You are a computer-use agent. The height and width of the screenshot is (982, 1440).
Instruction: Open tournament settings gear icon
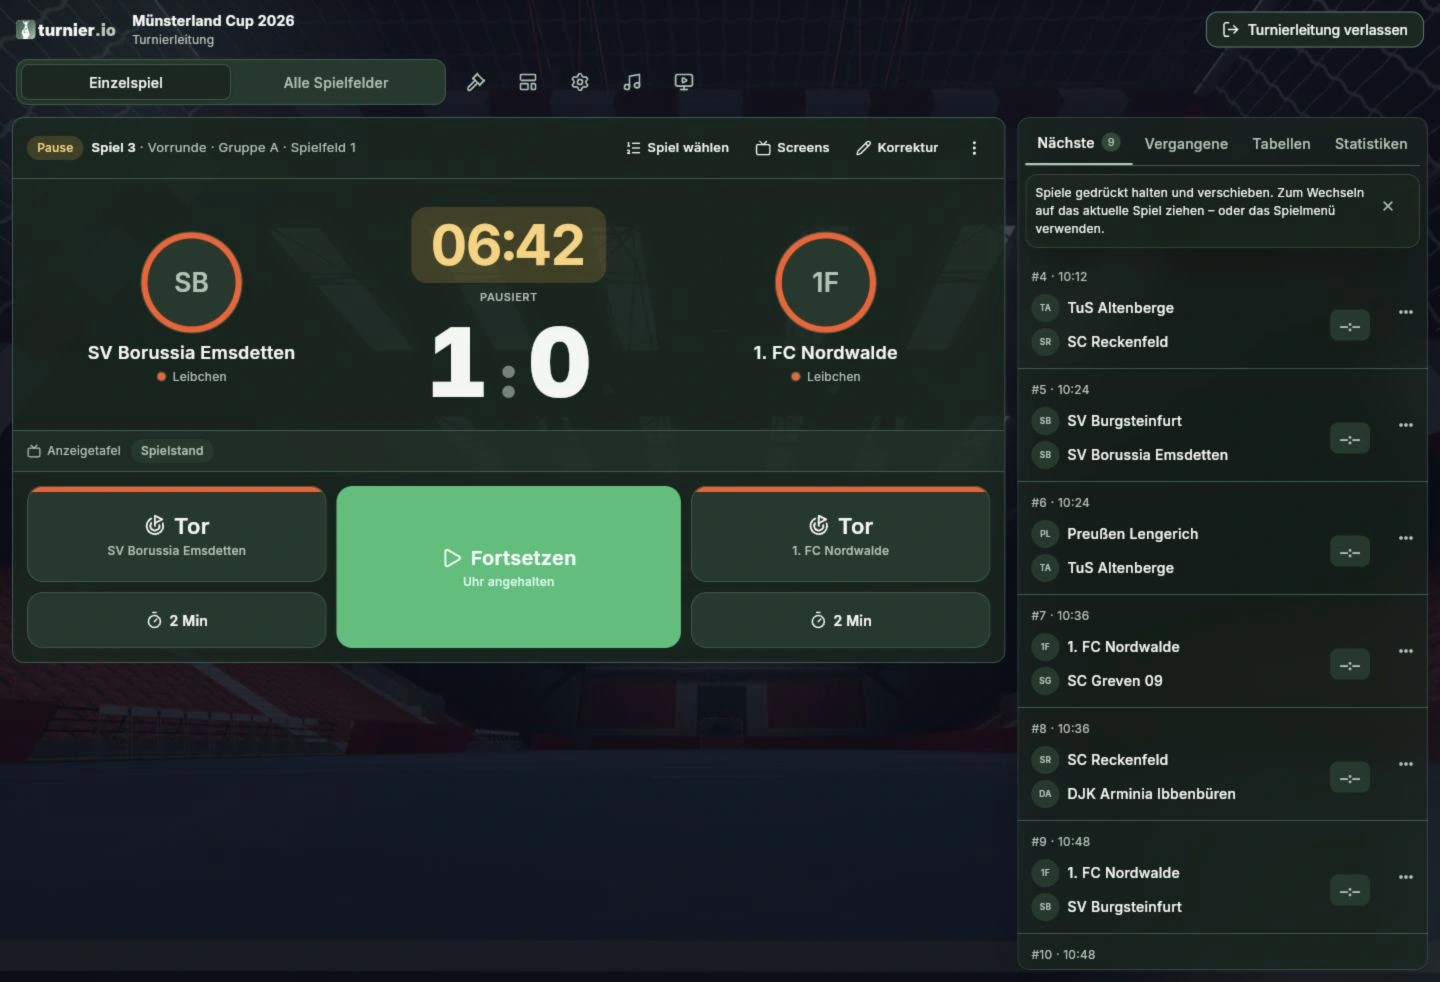tap(580, 82)
